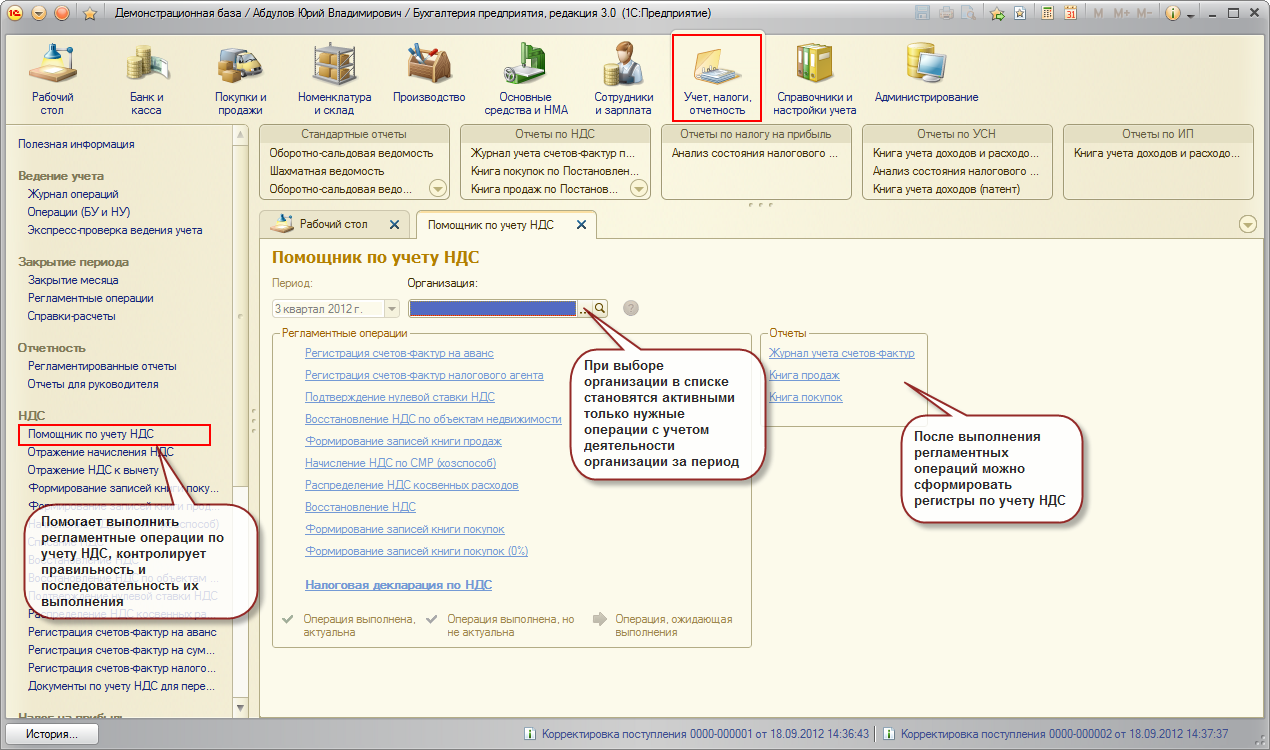This screenshot has height=750, width=1270.
Task: Click the Организация input field
Action: tap(493, 309)
